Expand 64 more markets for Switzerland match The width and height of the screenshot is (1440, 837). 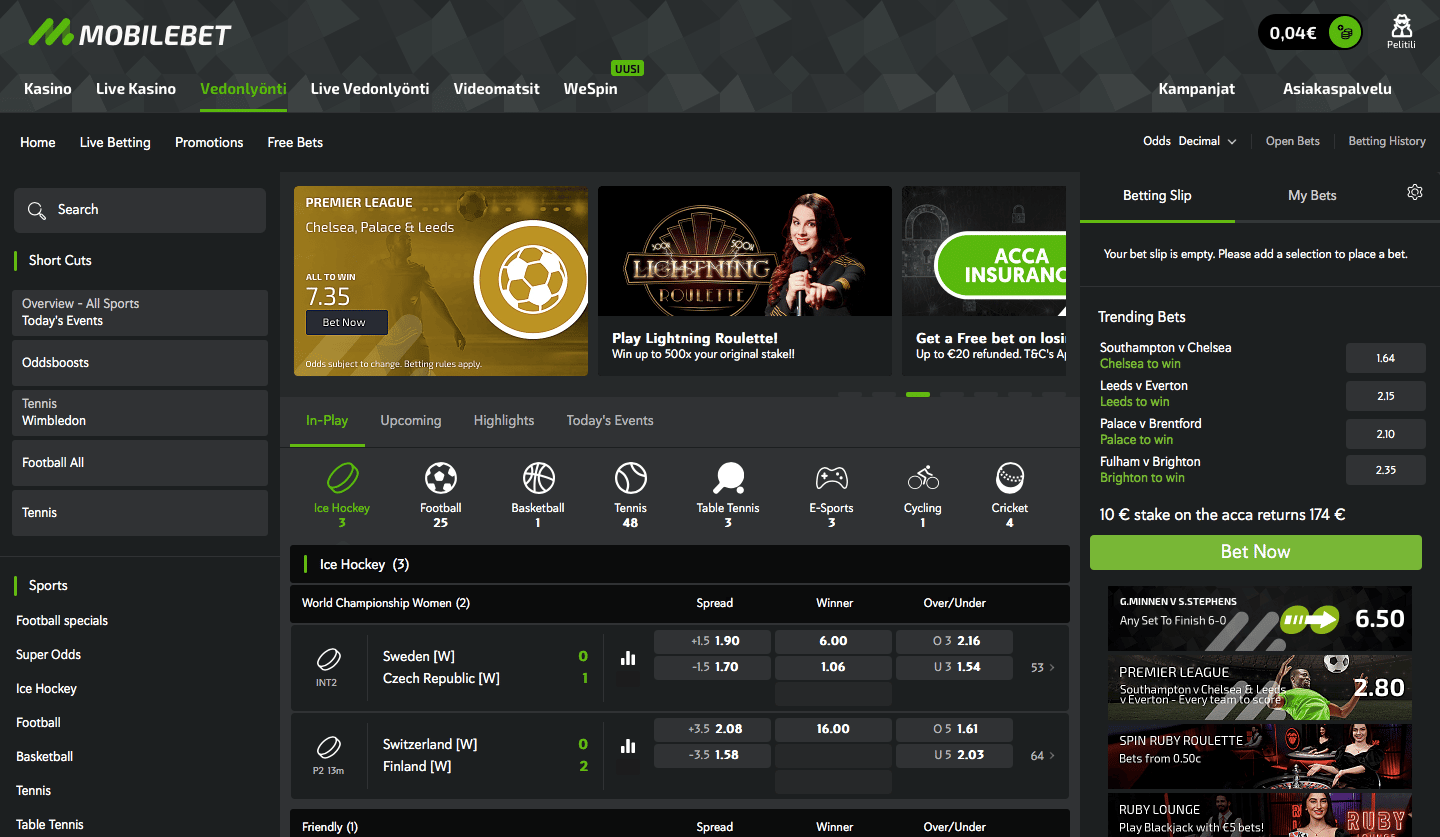tap(1043, 755)
